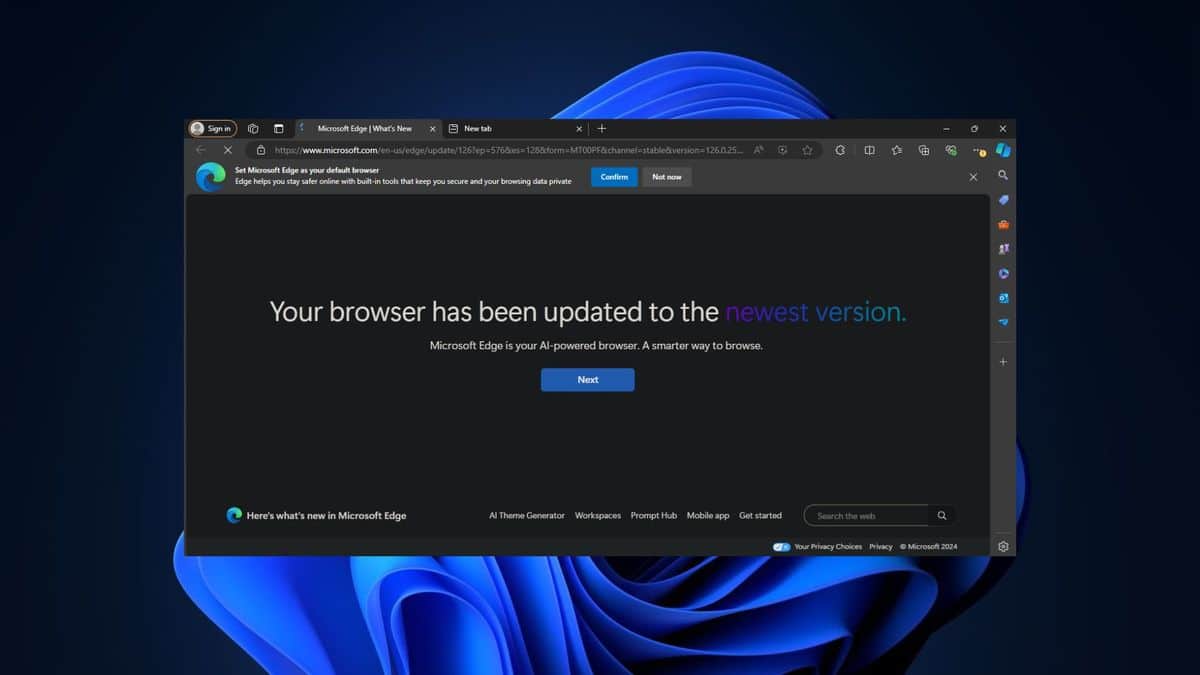Open the sidebar Games icon
The width and height of the screenshot is (1200, 675).
coord(1003,248)
